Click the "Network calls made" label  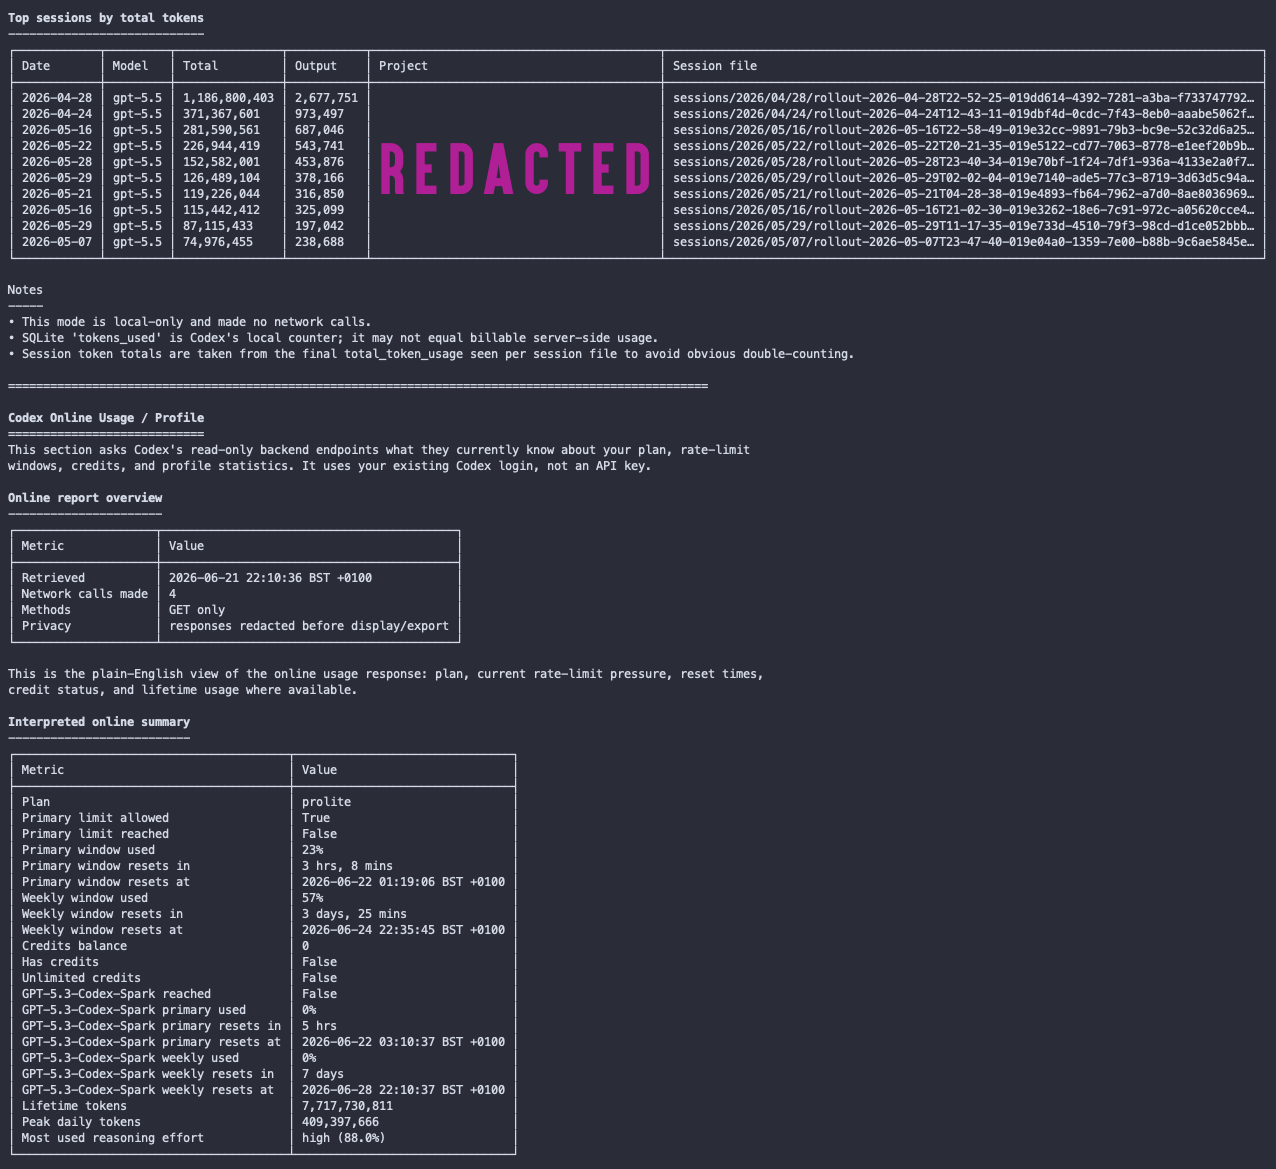(85, 594)
